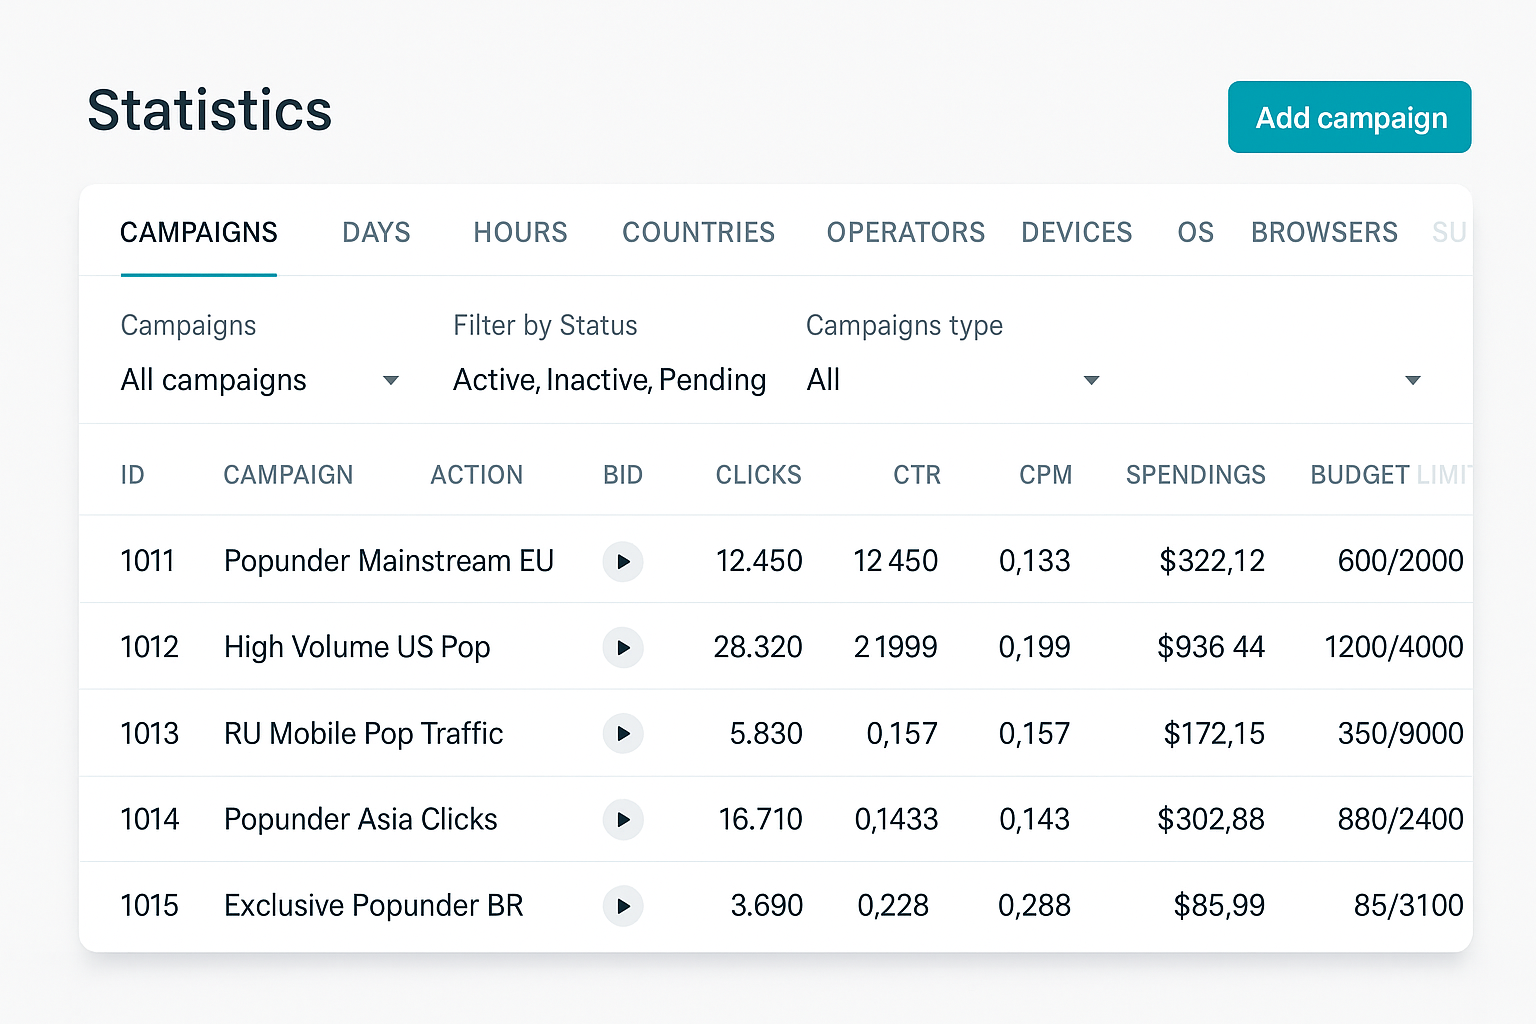This screenshot has height=1024, width=1536.
Task: Sort by the CTR column header
Action: click(917, 475)
